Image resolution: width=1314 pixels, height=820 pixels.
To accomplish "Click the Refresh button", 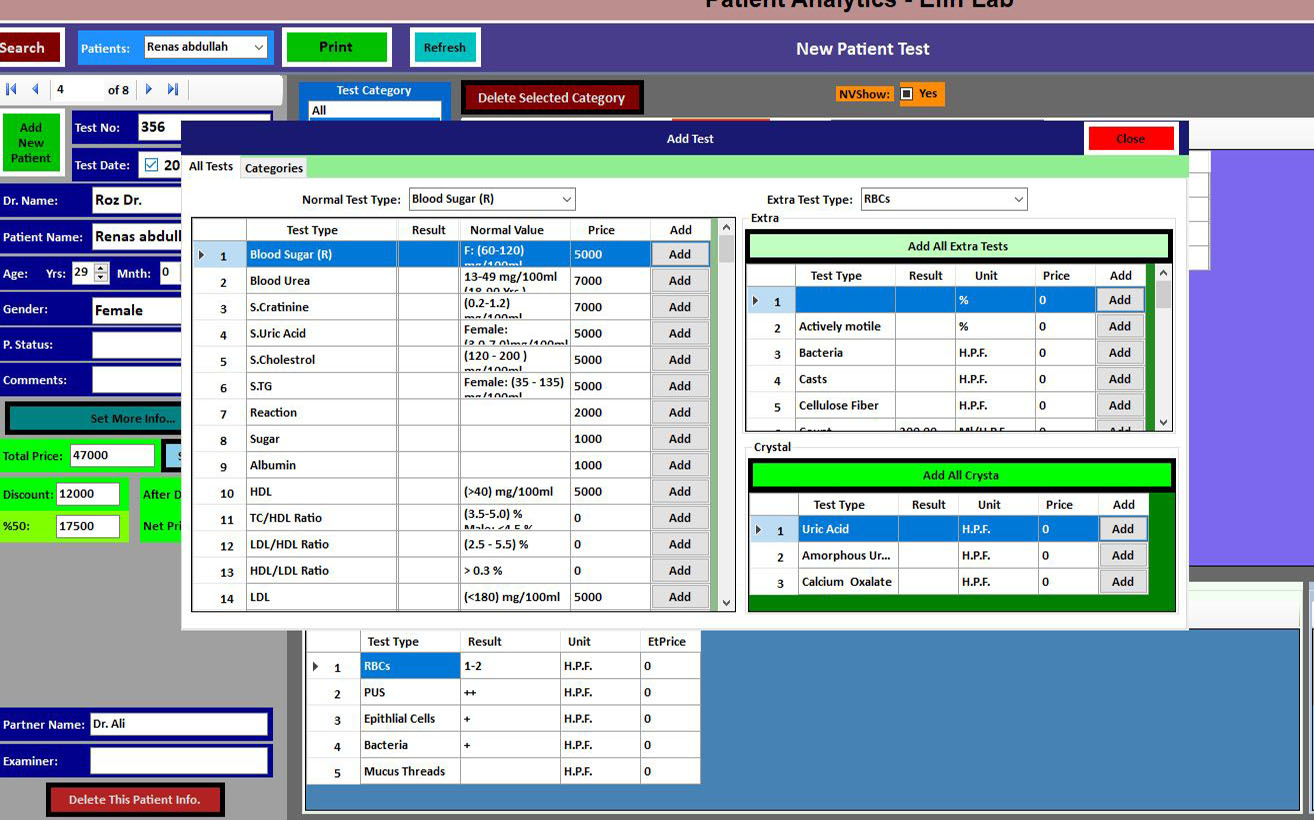I will click(444, 47).
